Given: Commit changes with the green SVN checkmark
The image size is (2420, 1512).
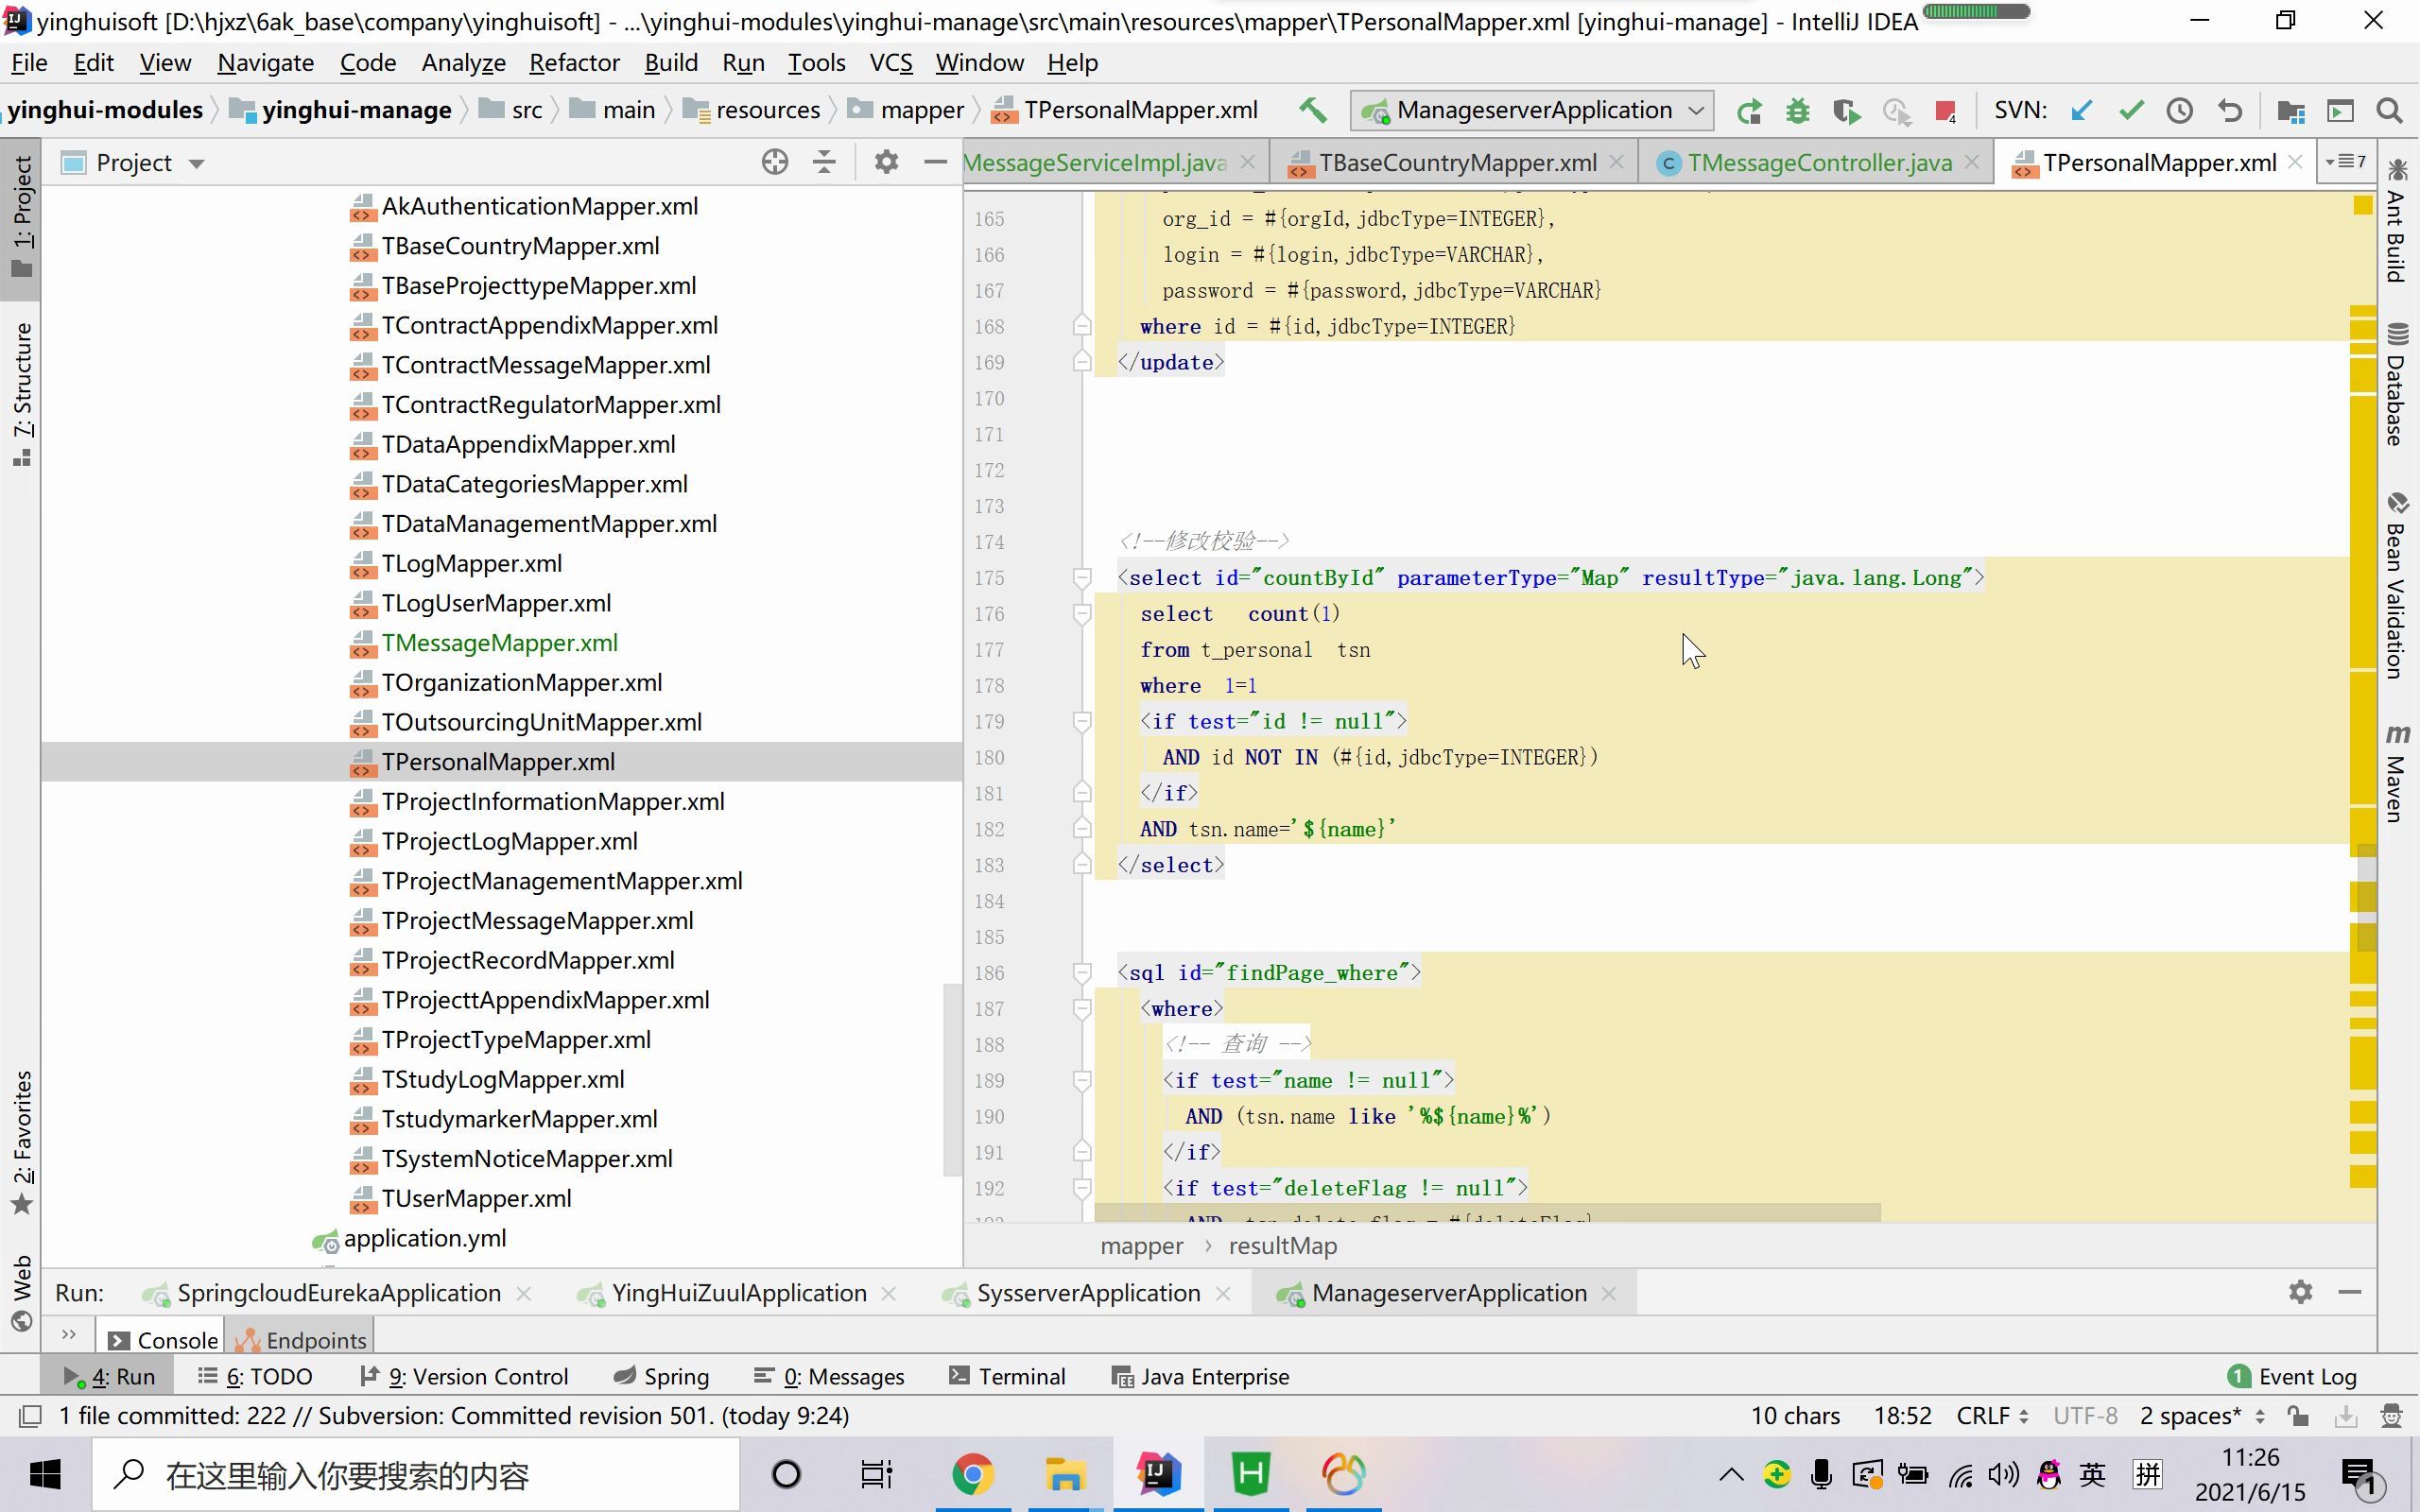Looking at the screenshot, I should pyautogui.click(x=2131, y=111).
